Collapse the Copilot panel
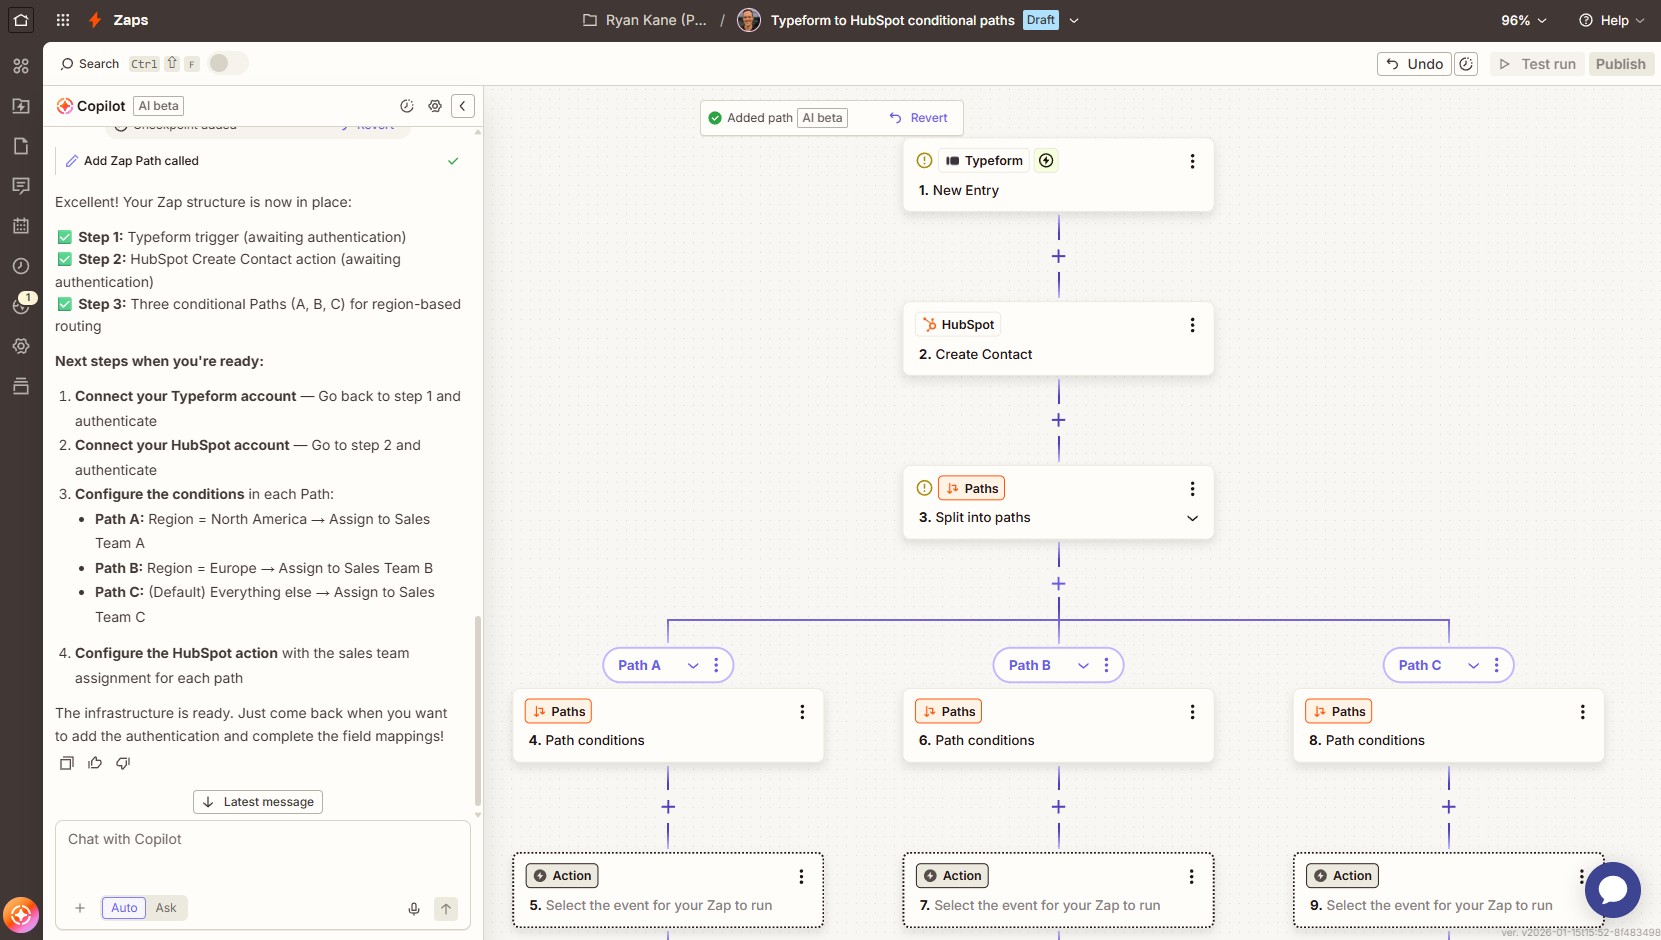The height and width of the screenshot is (940, 1661). (x=463, y=106)
